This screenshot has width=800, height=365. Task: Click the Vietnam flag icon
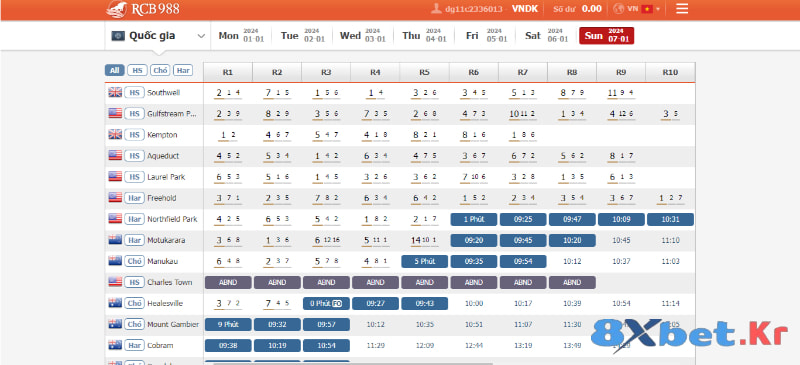click(647, 9)
